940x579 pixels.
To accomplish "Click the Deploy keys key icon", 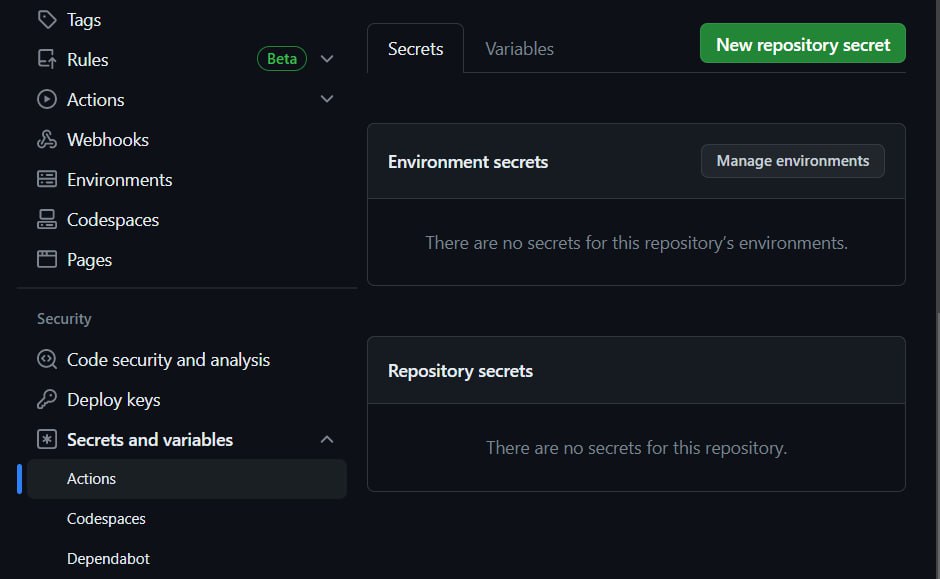I will [x=47, y=400].
